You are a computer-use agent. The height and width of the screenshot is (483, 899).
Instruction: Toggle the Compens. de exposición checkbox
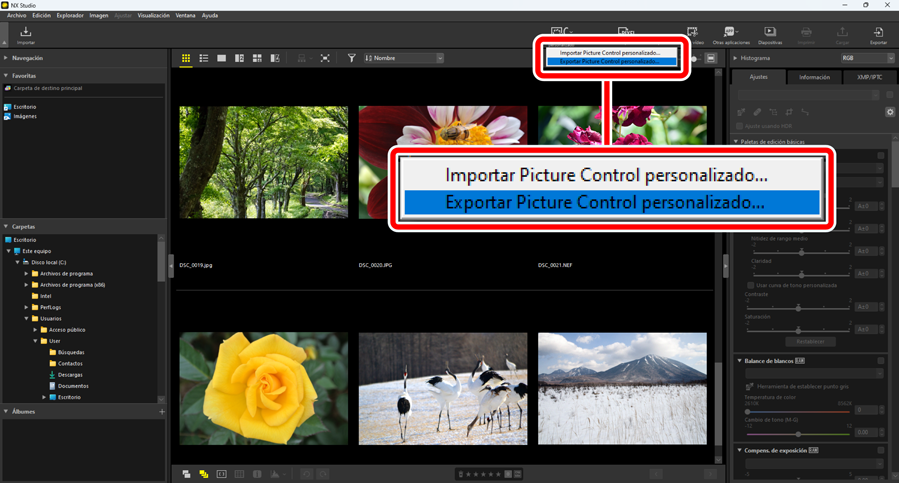point(881,450)
